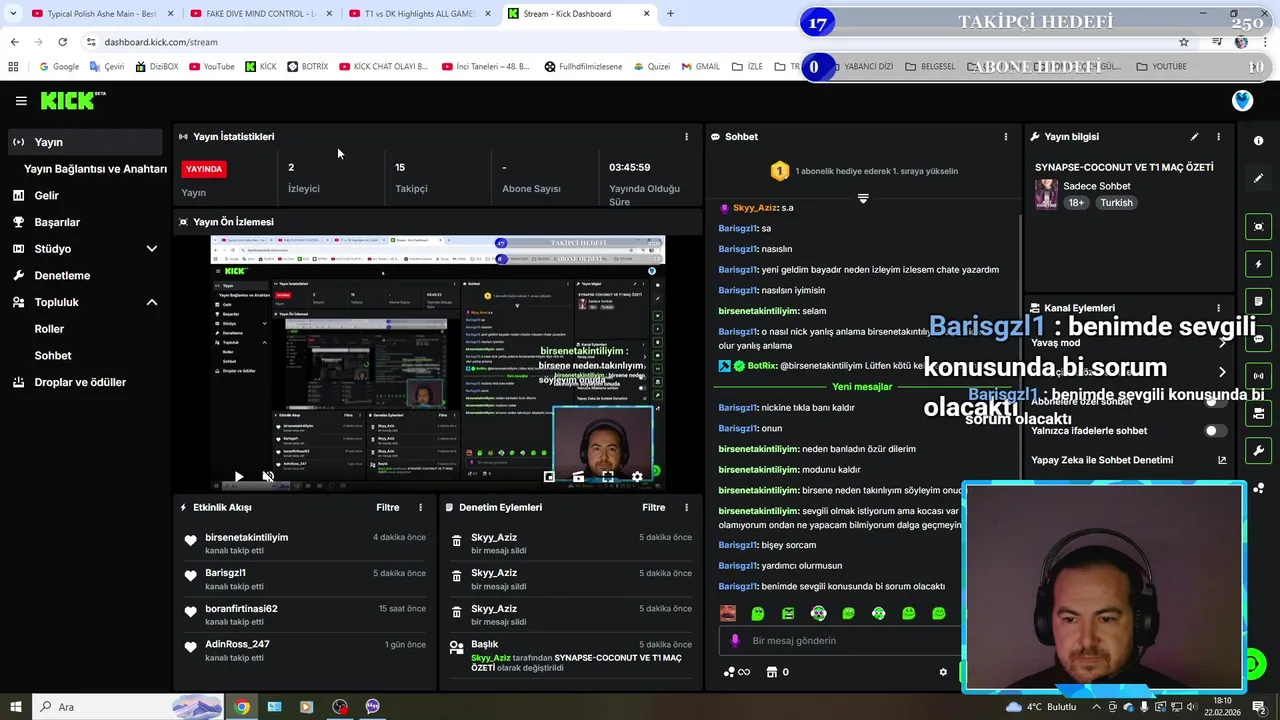Open Chrome from the Windows taskbar
Image resolution: width=1280 pixels, height=720 pixels.
pyautogui.click(x=242, y=707)
